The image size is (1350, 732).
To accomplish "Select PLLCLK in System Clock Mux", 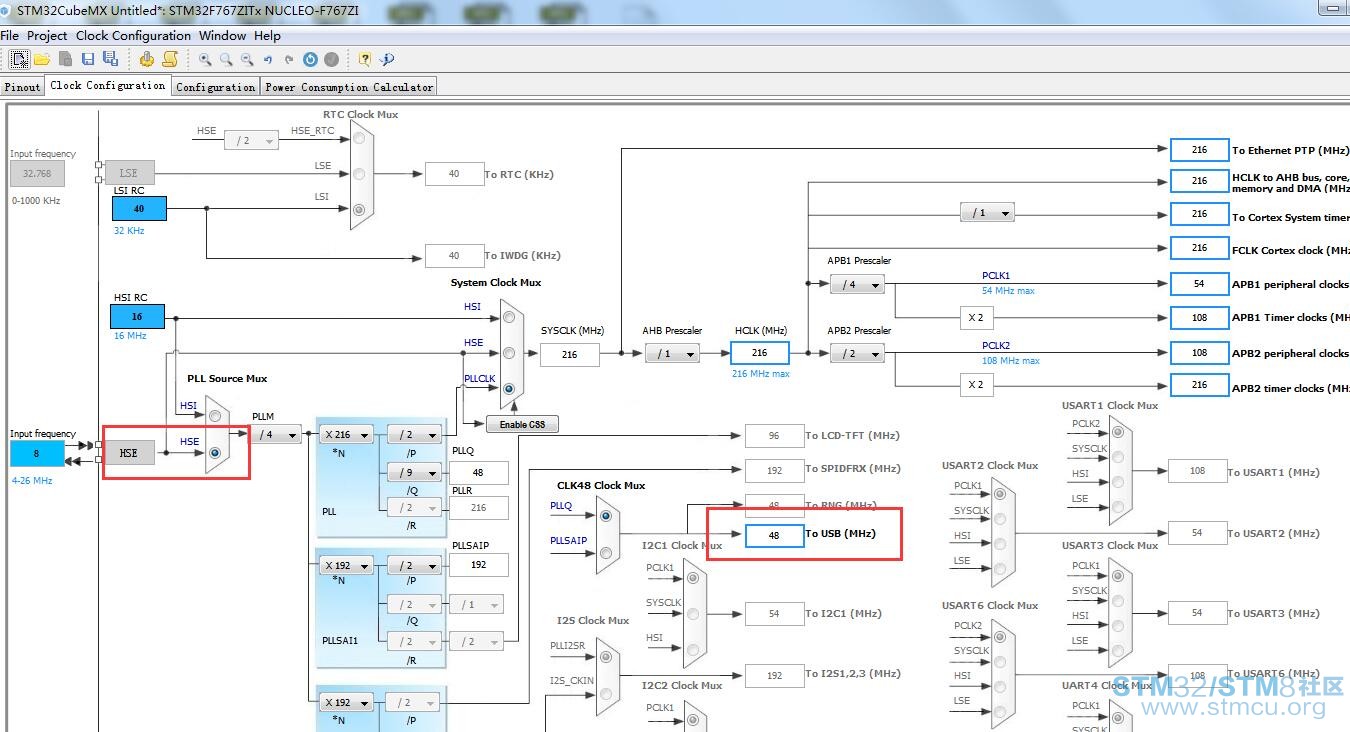I will pos(510,389).
